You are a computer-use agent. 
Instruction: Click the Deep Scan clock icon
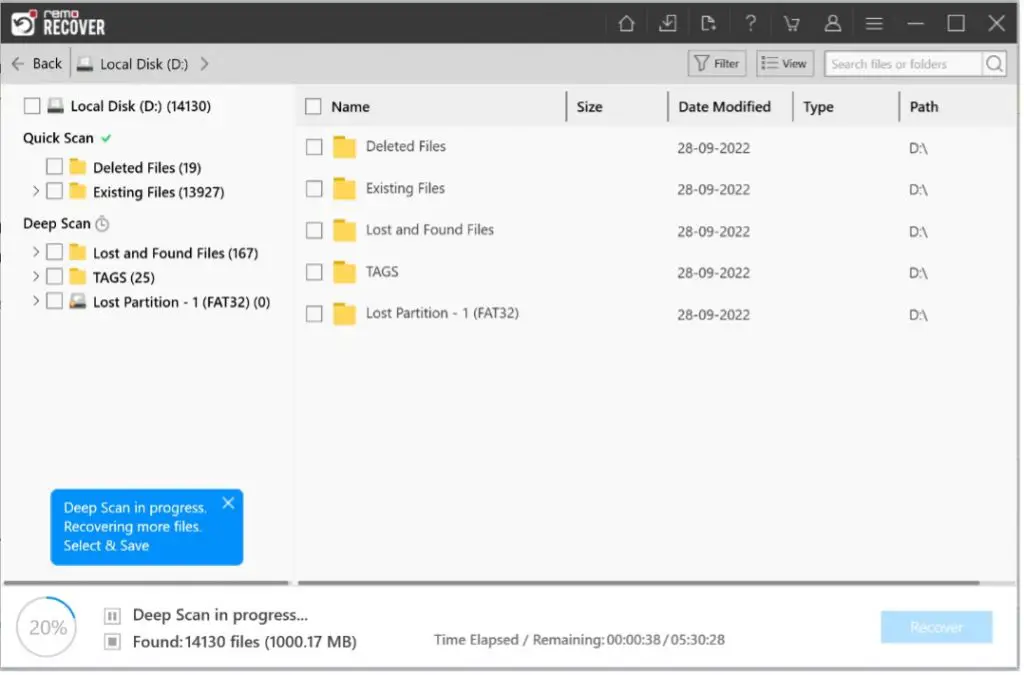point(103,225)
